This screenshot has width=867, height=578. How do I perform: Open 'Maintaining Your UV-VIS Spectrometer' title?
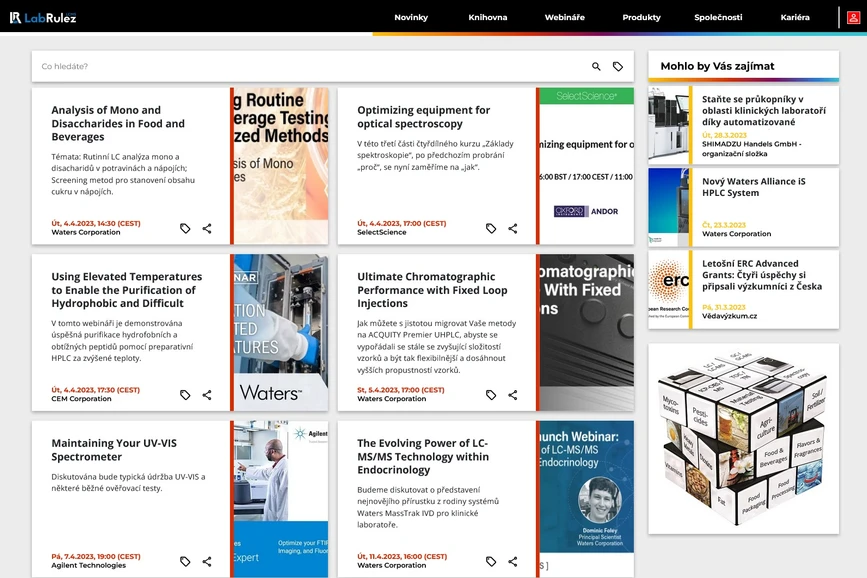114,450
